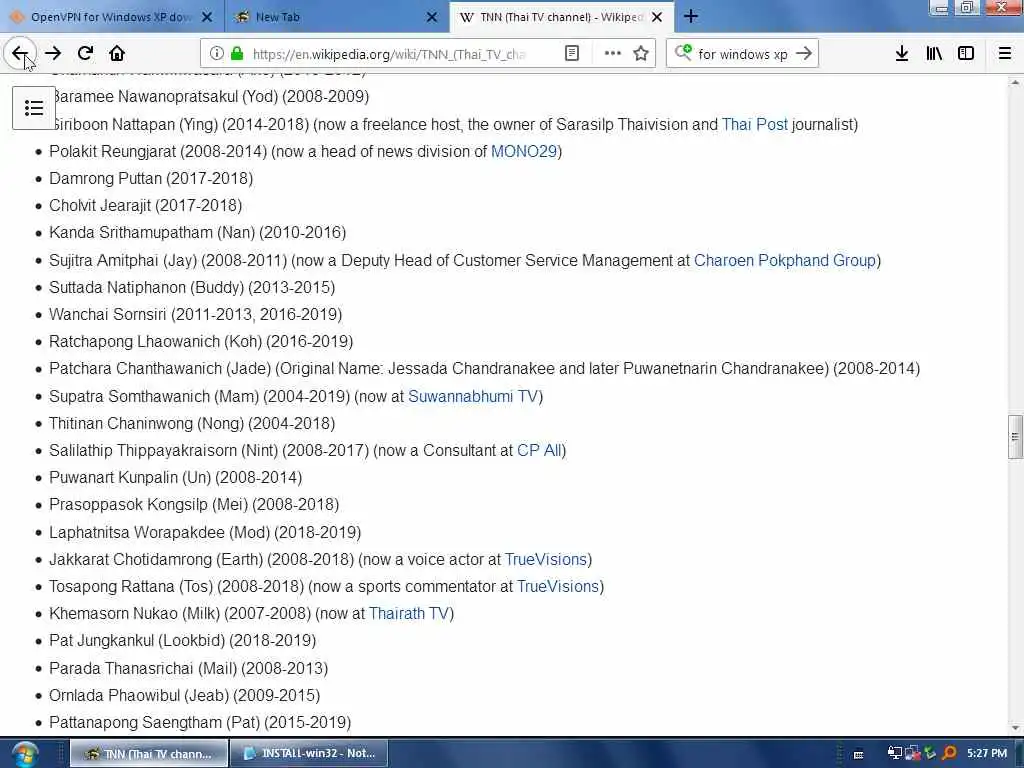Click the URL address field

pos(389,54)
